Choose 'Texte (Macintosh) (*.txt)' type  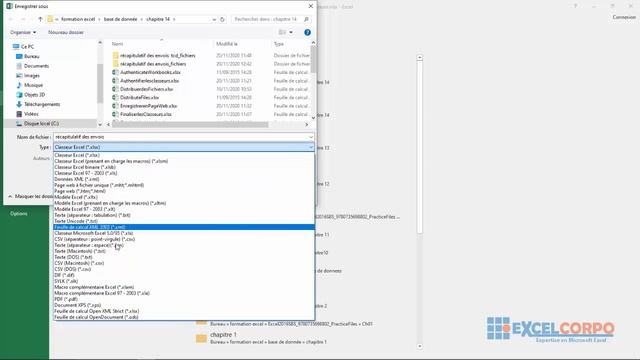tap(184, 251)
